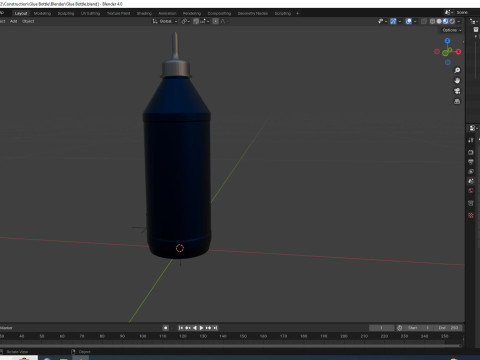Open proportional editing falloff dropdown
The image size is (480, 360).
[x=224, y=21]
